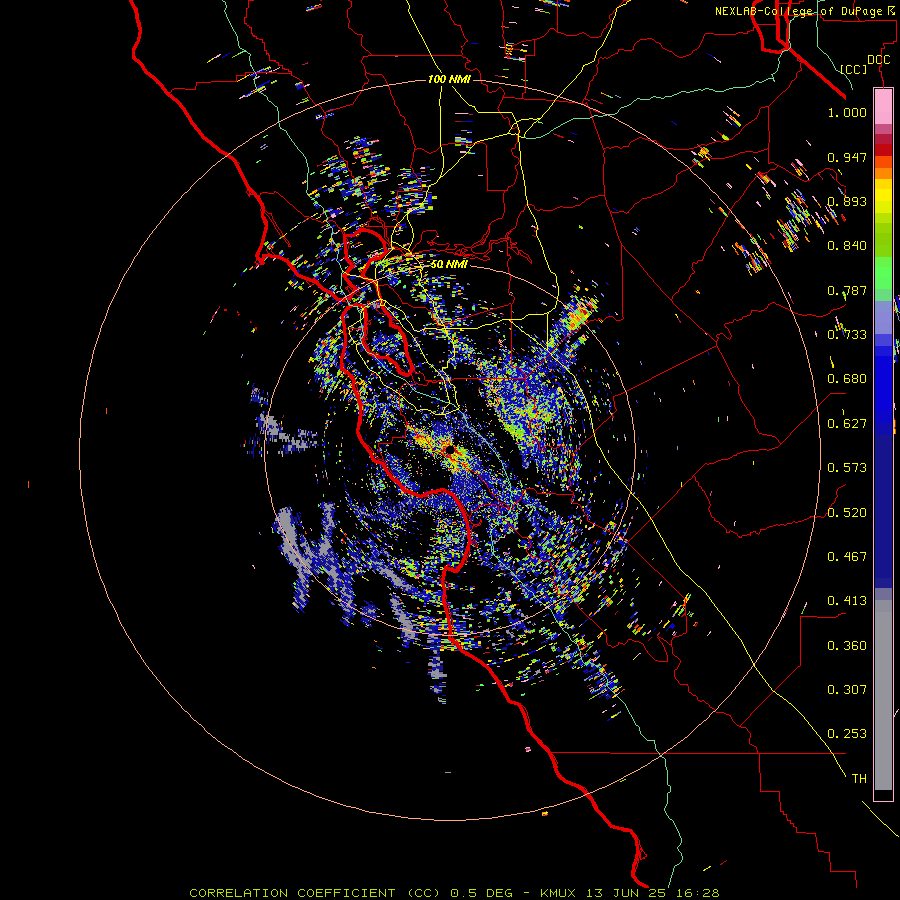
Task: Click the 0.627 scale value
Action: (847, 424)
